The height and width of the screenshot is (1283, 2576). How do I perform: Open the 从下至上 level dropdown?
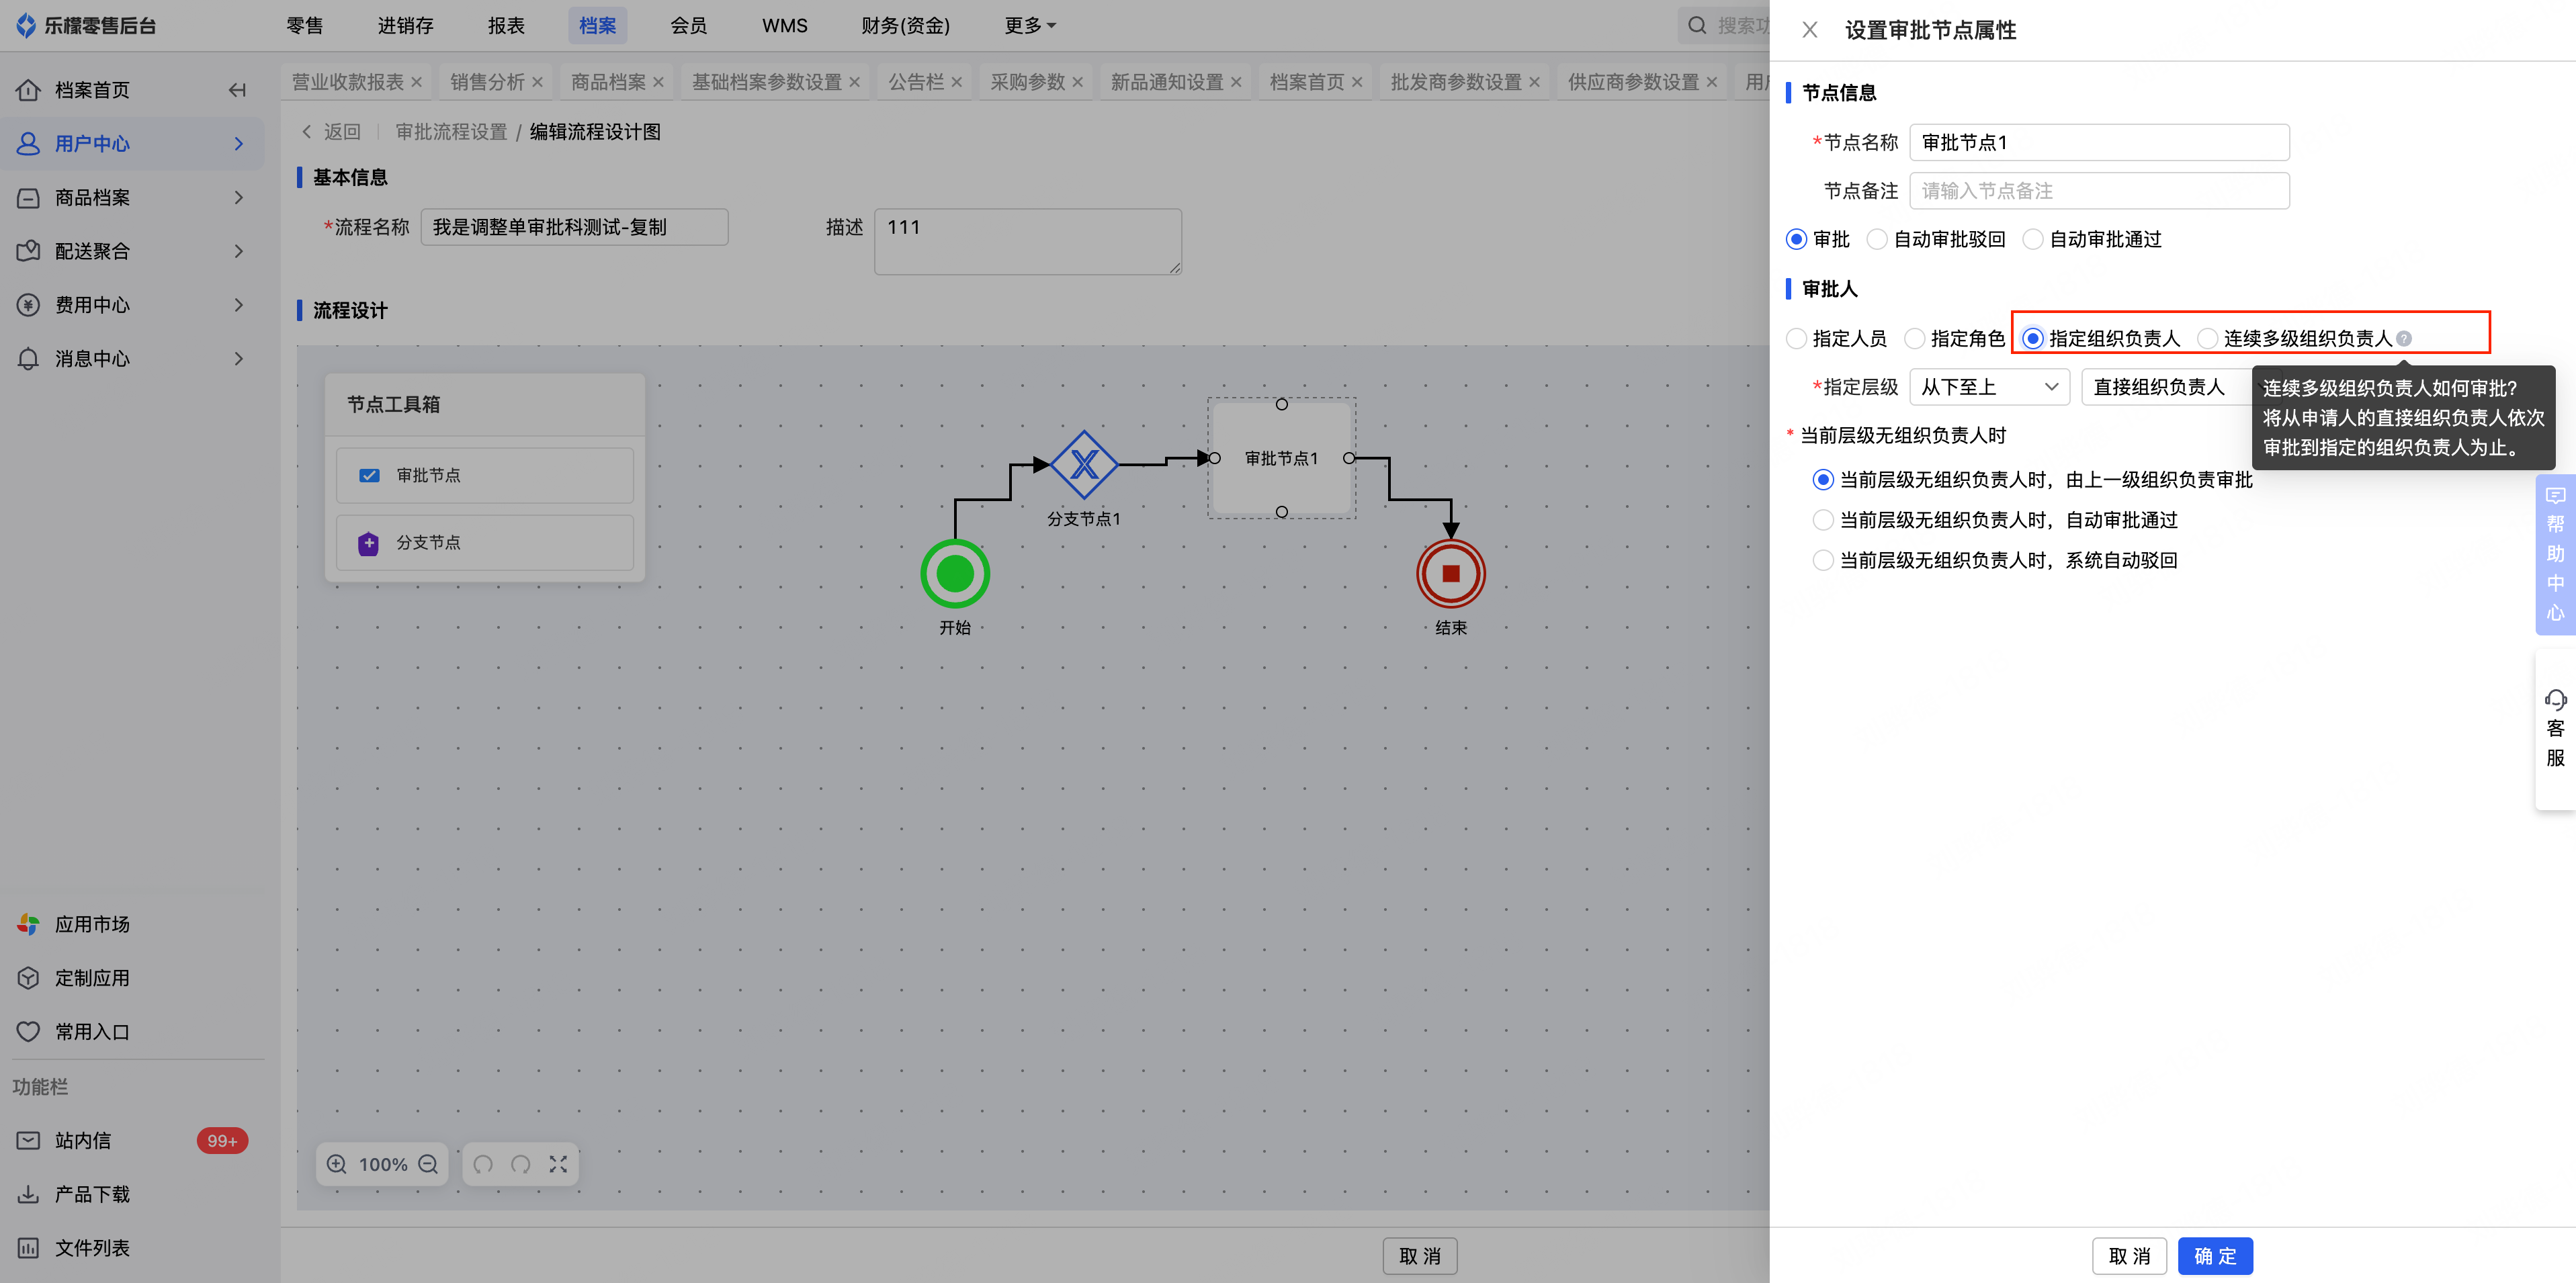tap(1988, 387)
